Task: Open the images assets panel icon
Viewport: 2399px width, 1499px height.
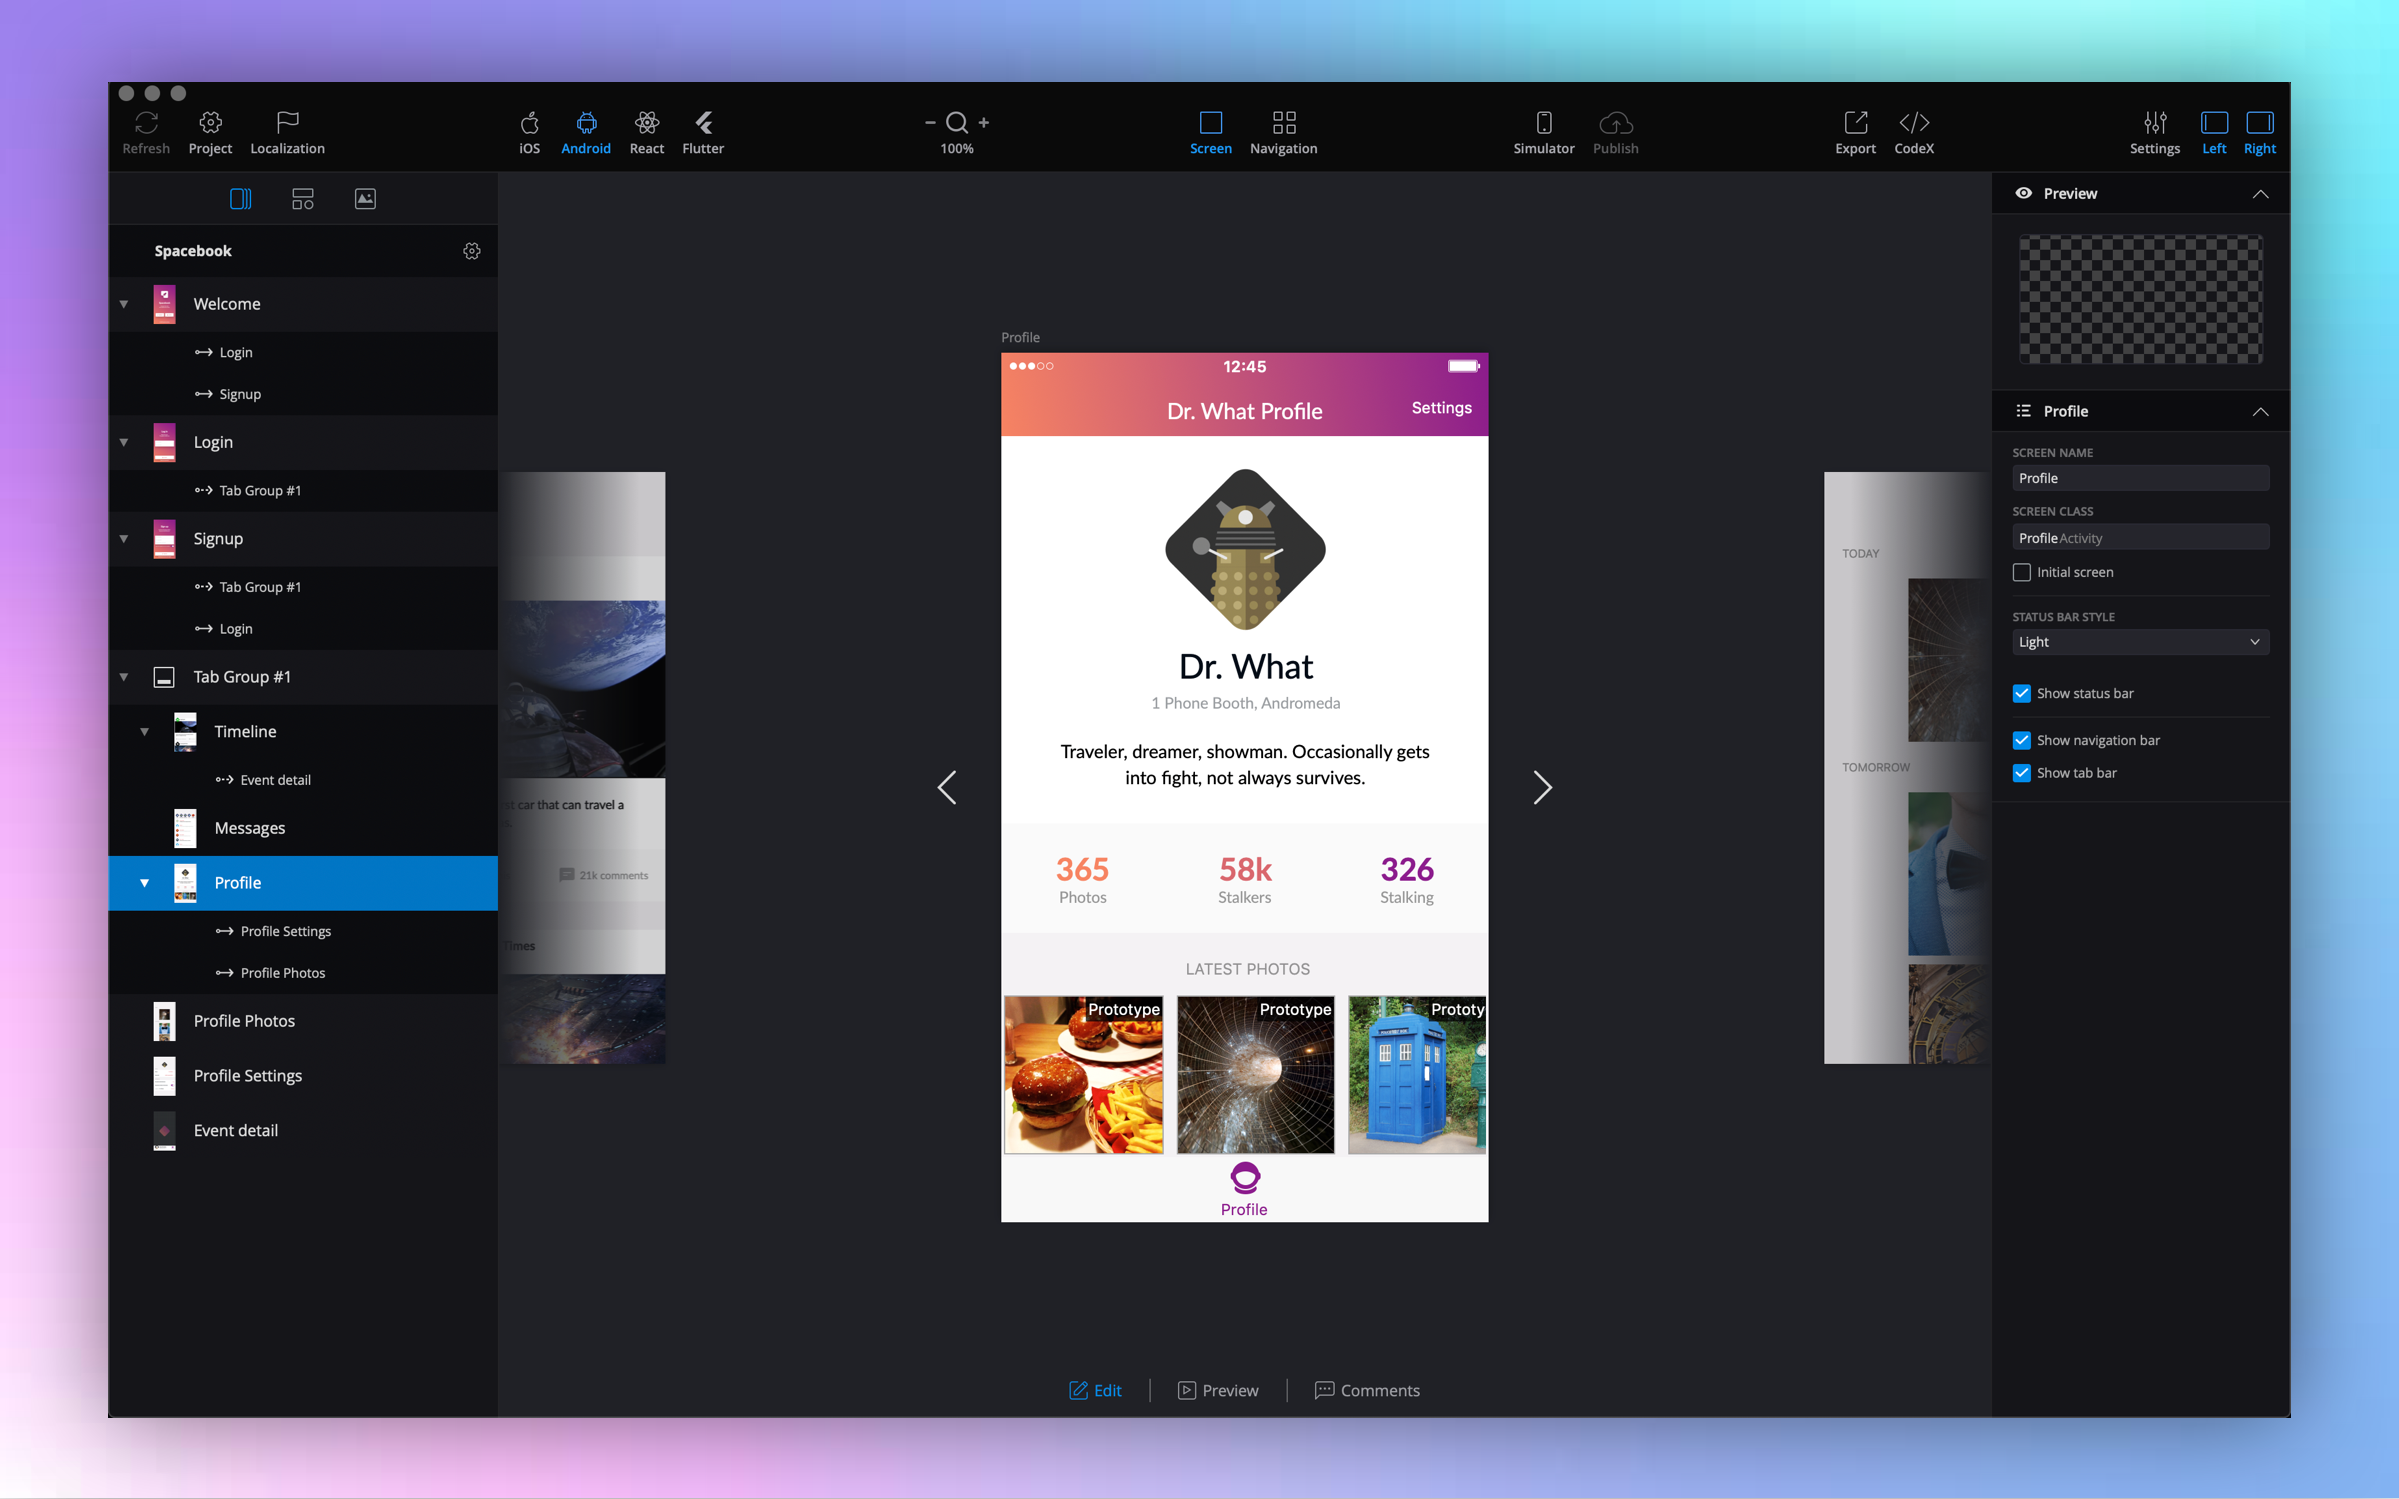Action: (365, 199)
